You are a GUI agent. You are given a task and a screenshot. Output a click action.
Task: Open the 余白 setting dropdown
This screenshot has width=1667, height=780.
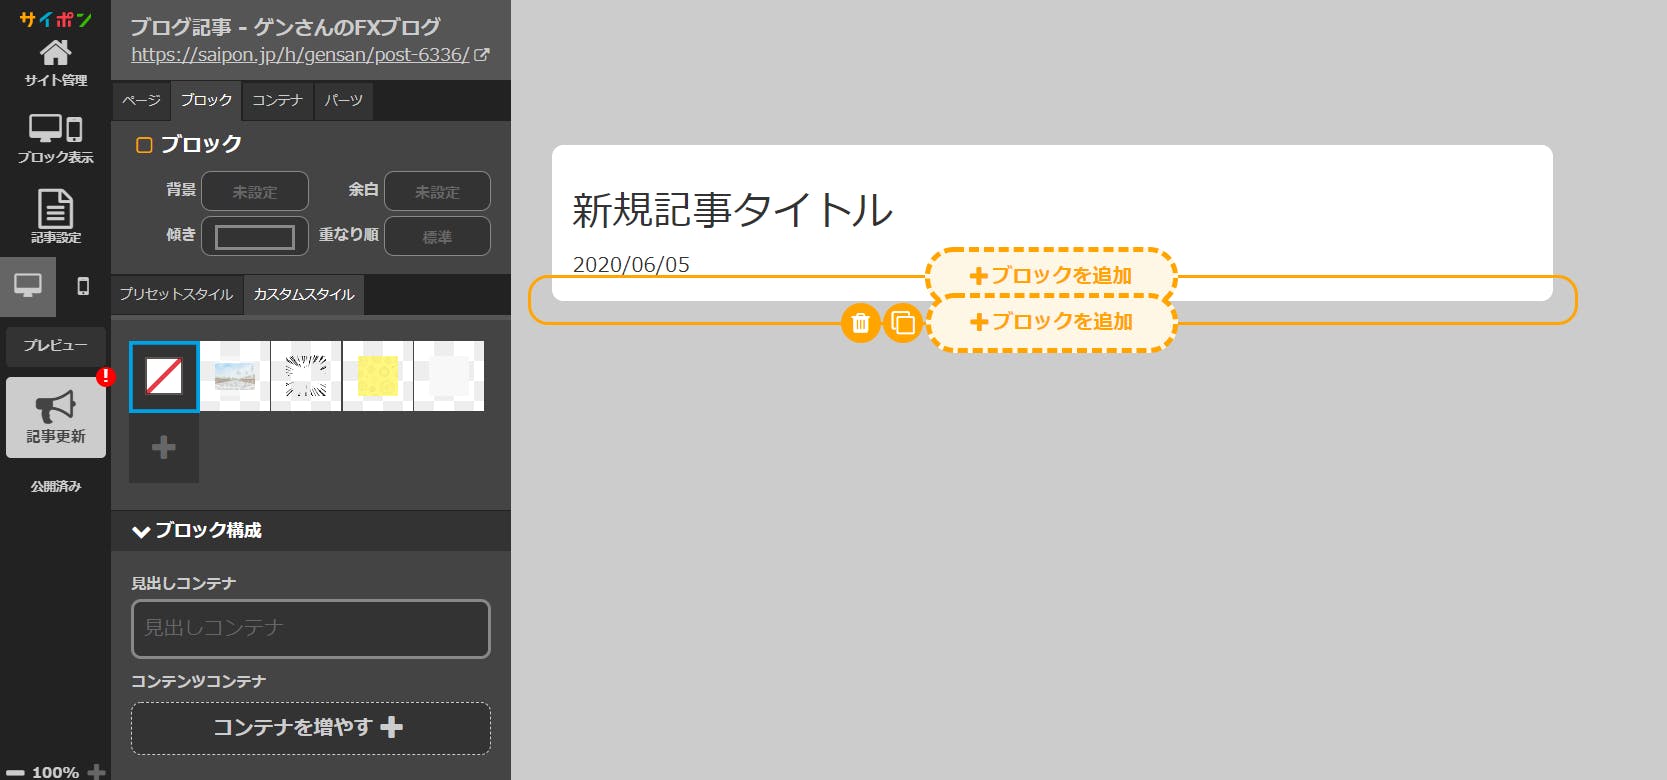437,191
